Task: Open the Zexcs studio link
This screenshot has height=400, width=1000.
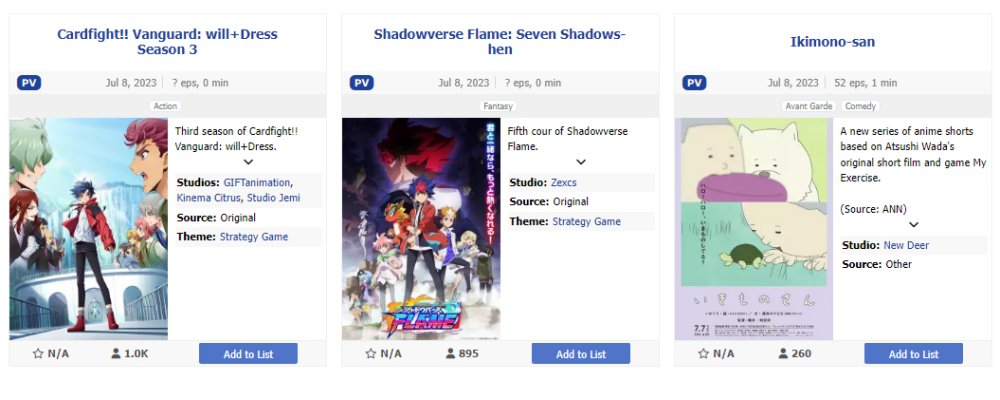Action: click(x=563, y=183)
